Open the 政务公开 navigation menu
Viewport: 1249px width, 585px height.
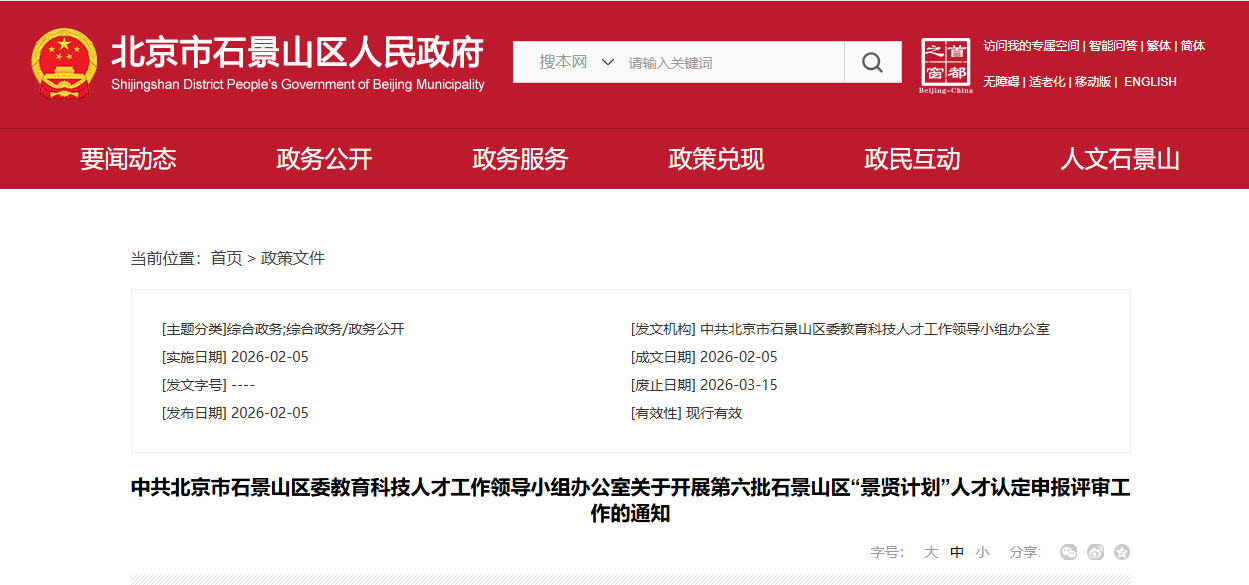tap(324, 159)
